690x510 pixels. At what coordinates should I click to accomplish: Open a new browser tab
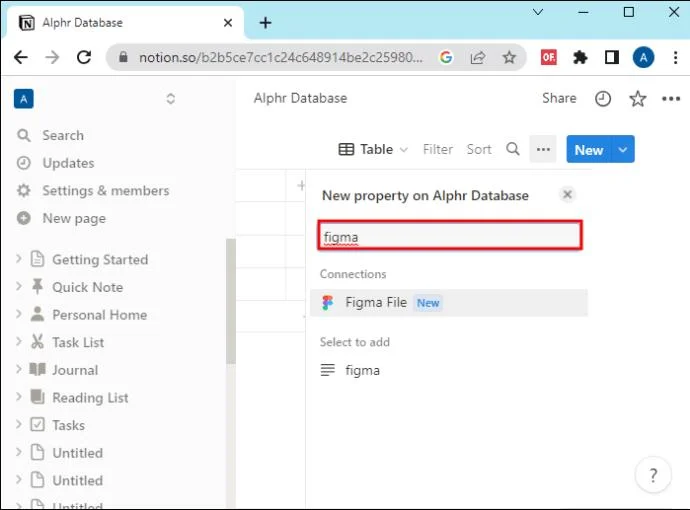click(x=265, y=22)
